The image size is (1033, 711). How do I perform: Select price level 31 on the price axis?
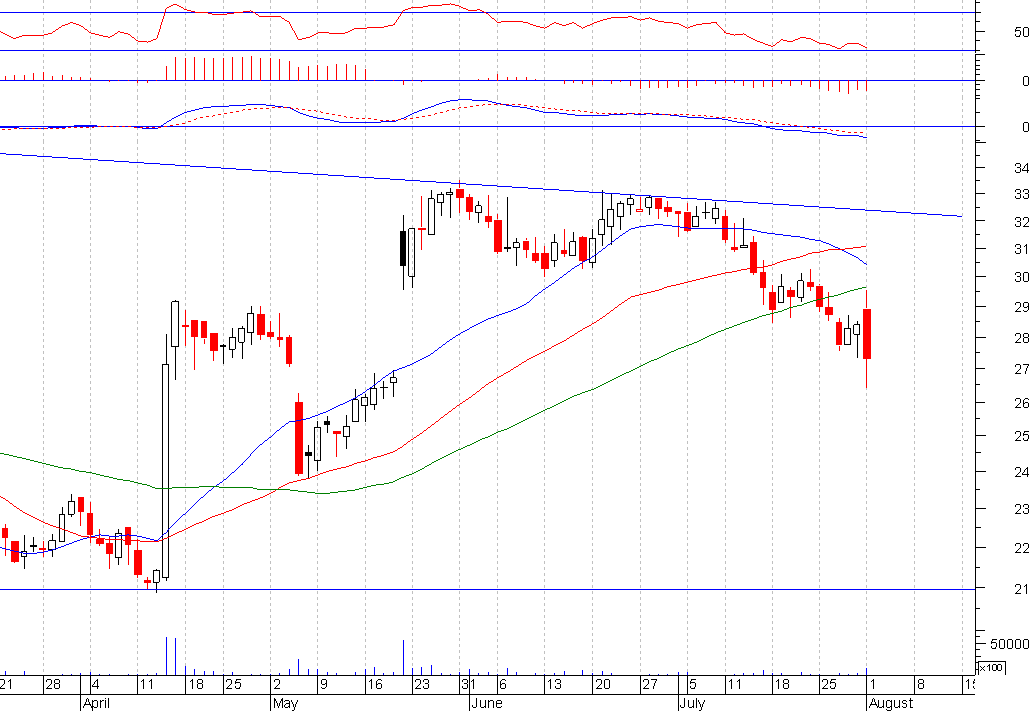(1022, 249)
